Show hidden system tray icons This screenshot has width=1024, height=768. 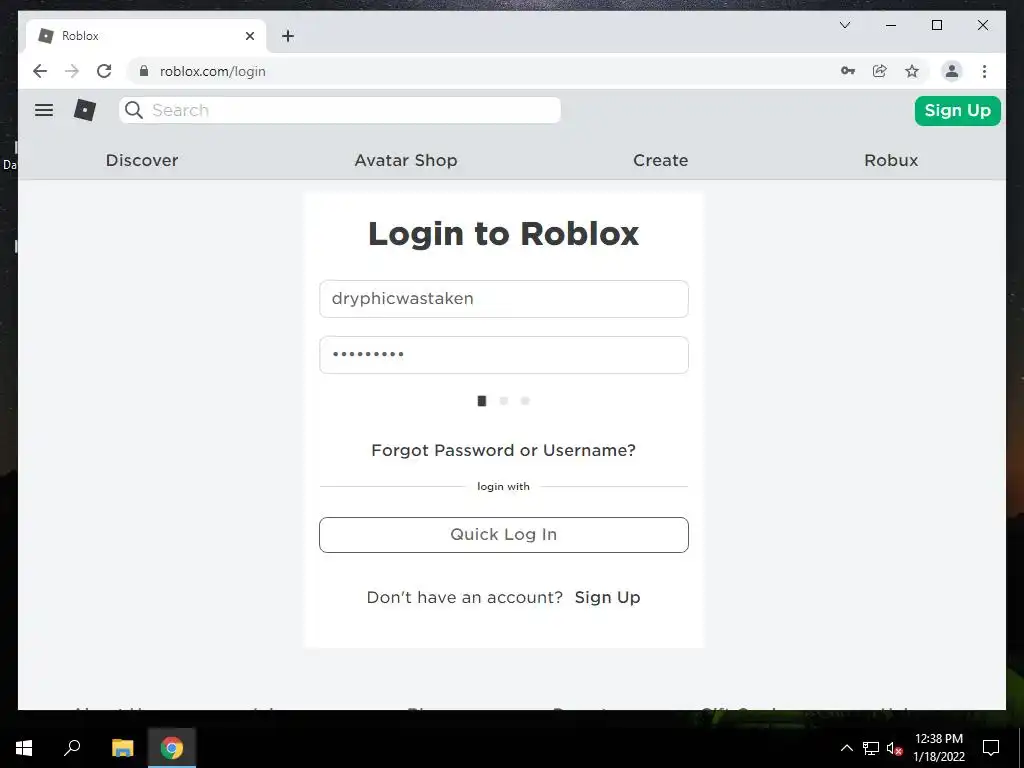(846, 748)
